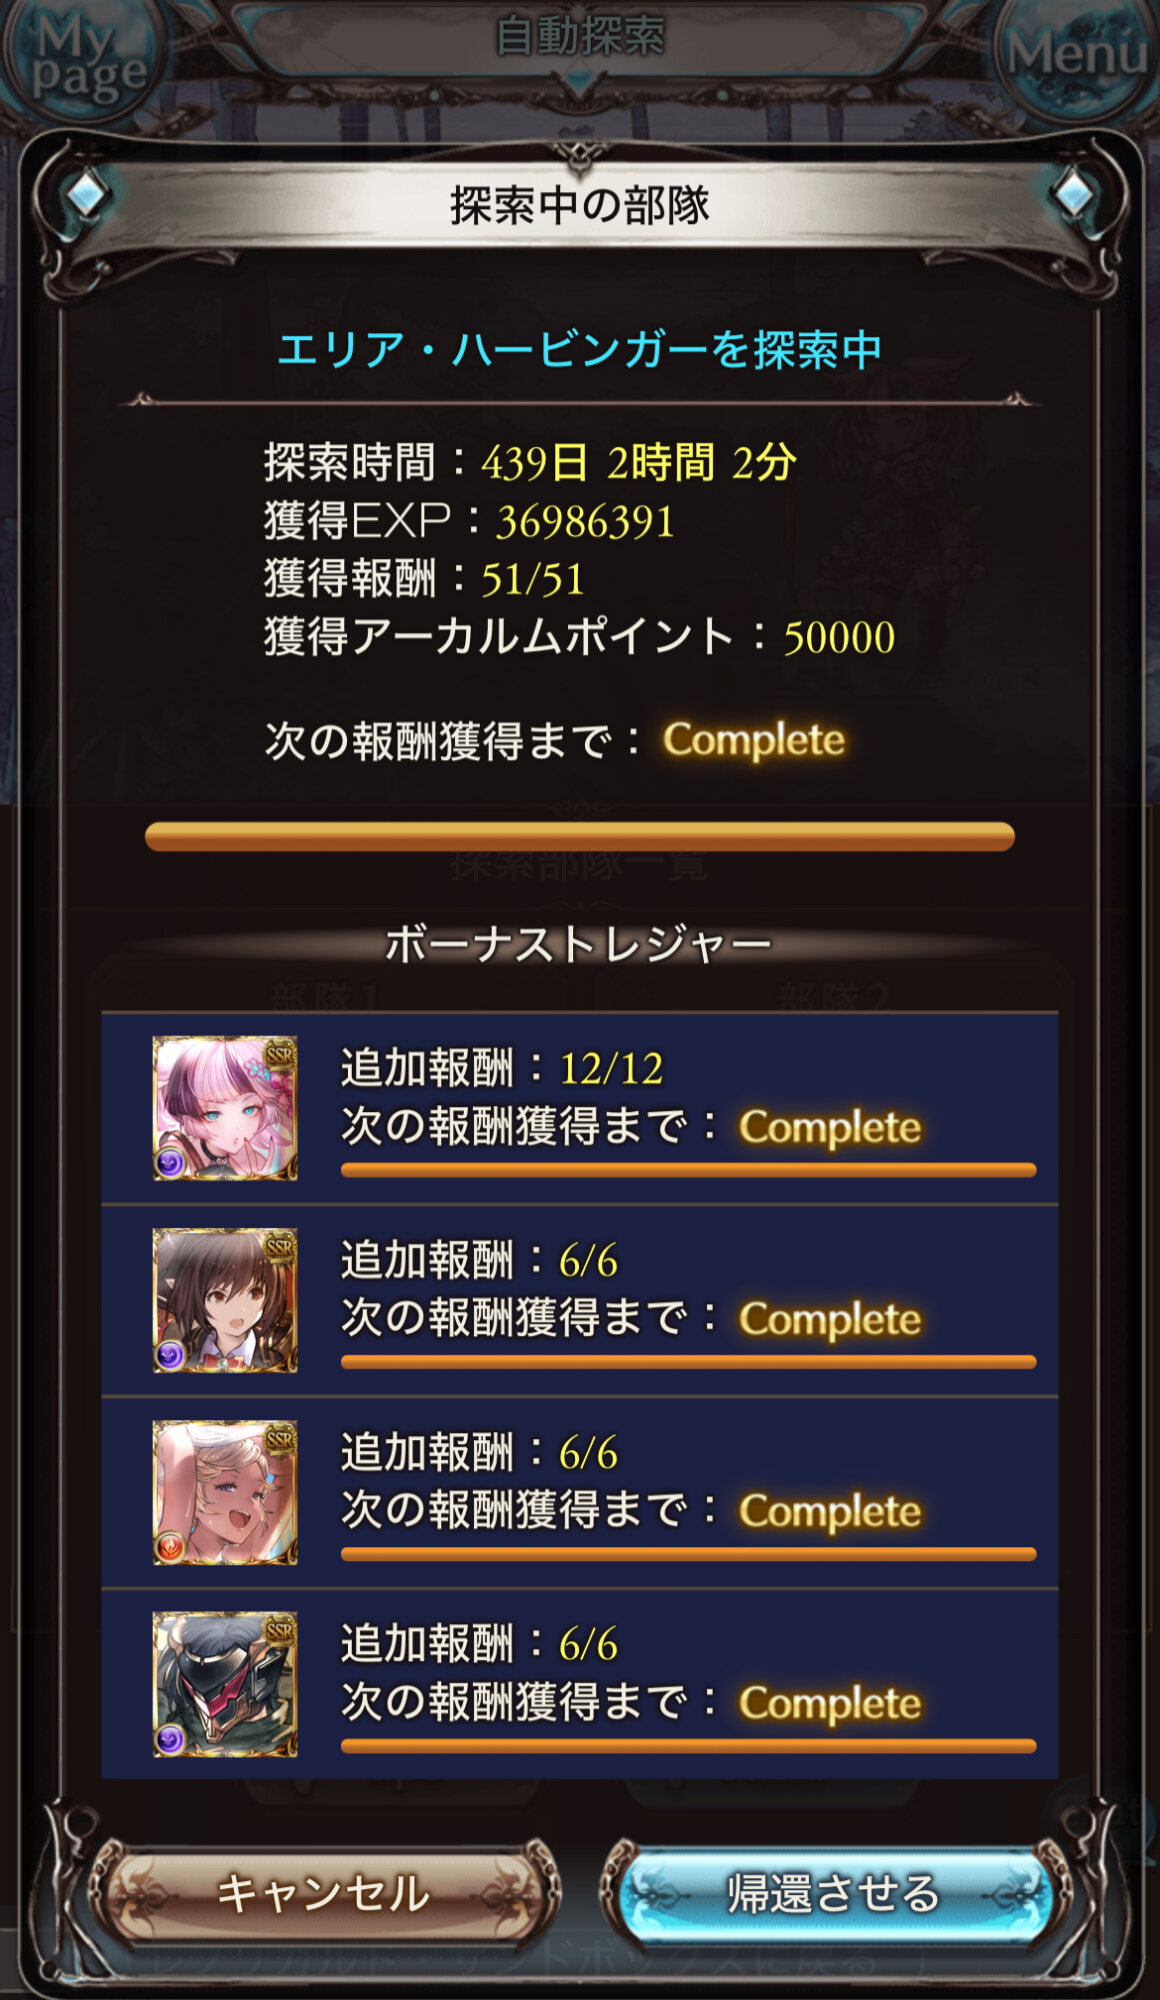
Task: Click the SSR badge on the knight portrait
Action: pos(280,1630)
